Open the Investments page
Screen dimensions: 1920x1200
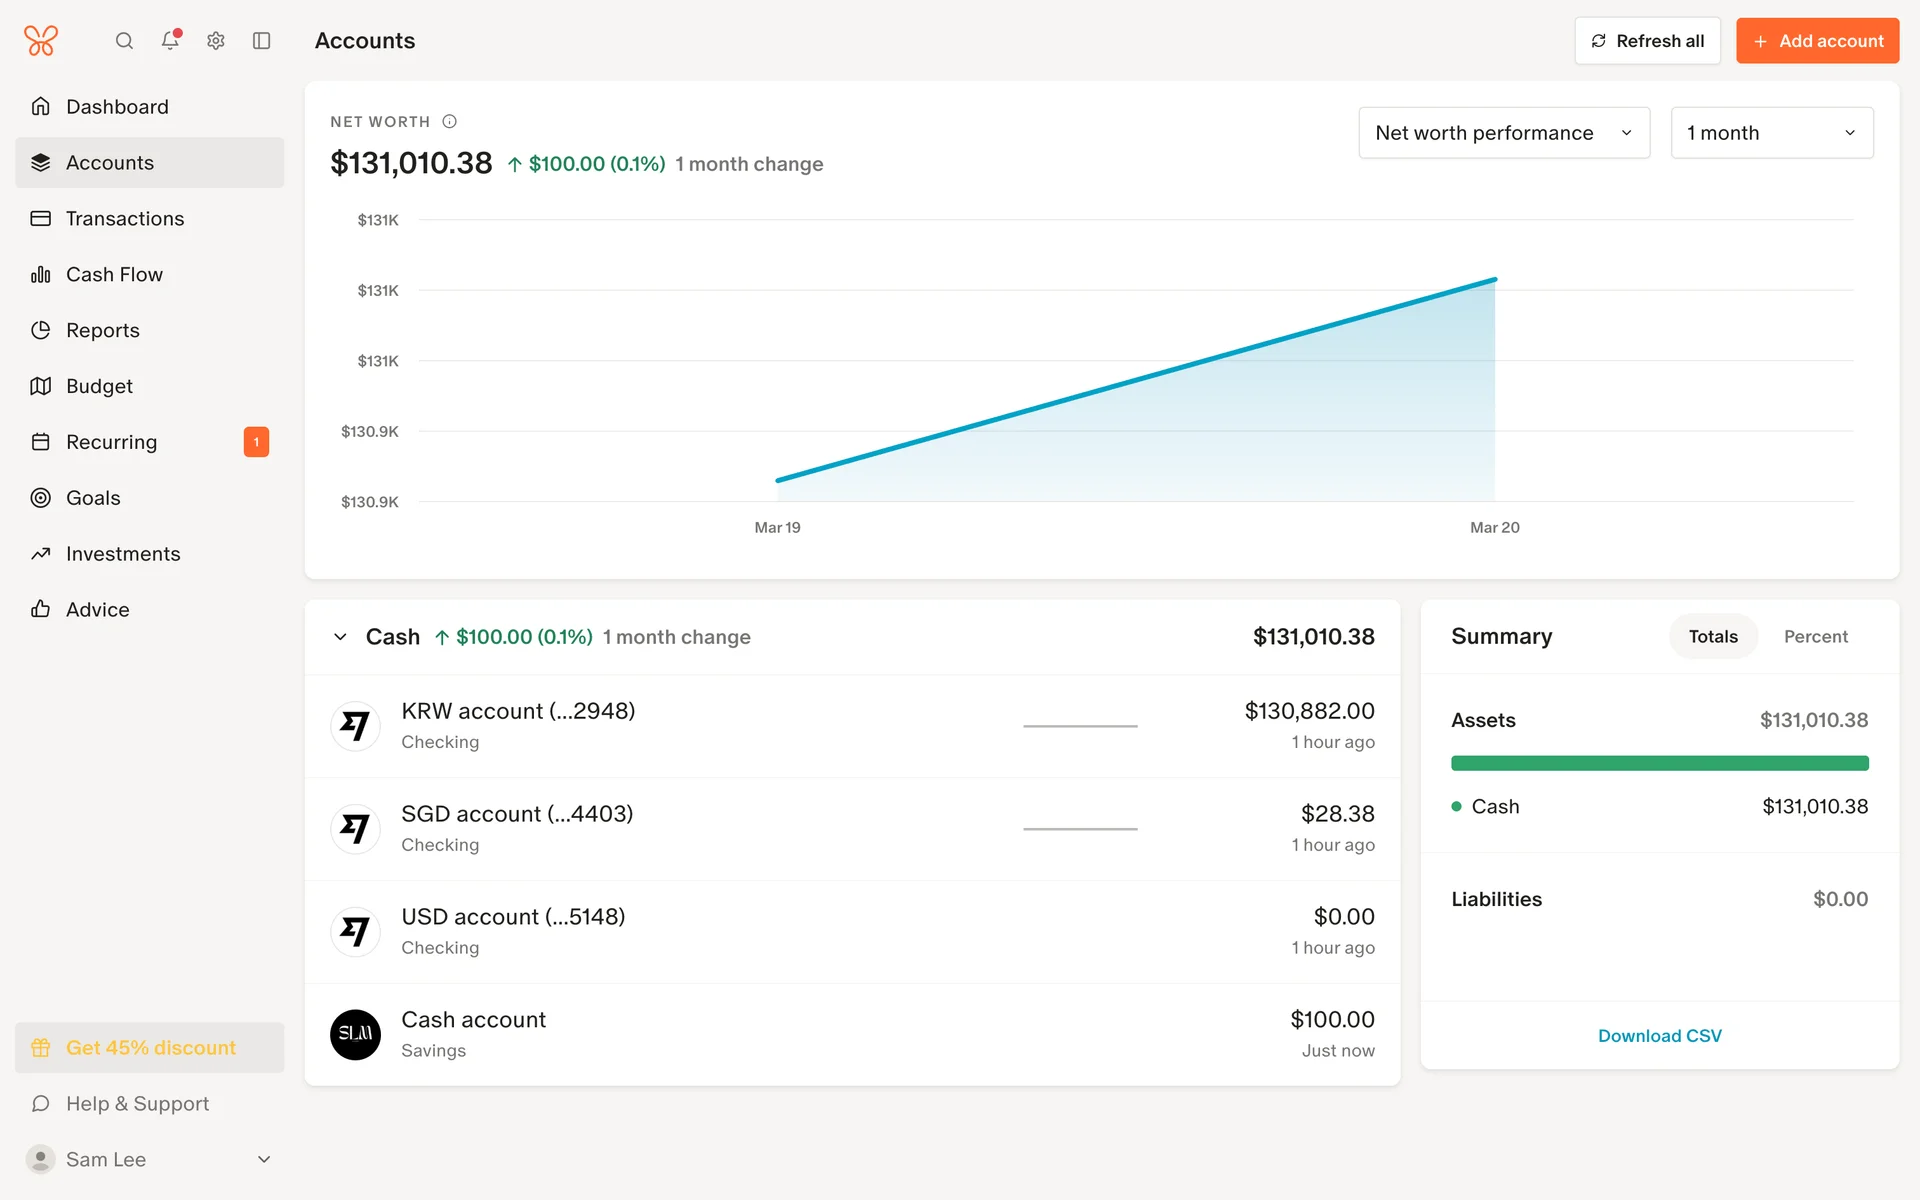click(123, 554)
